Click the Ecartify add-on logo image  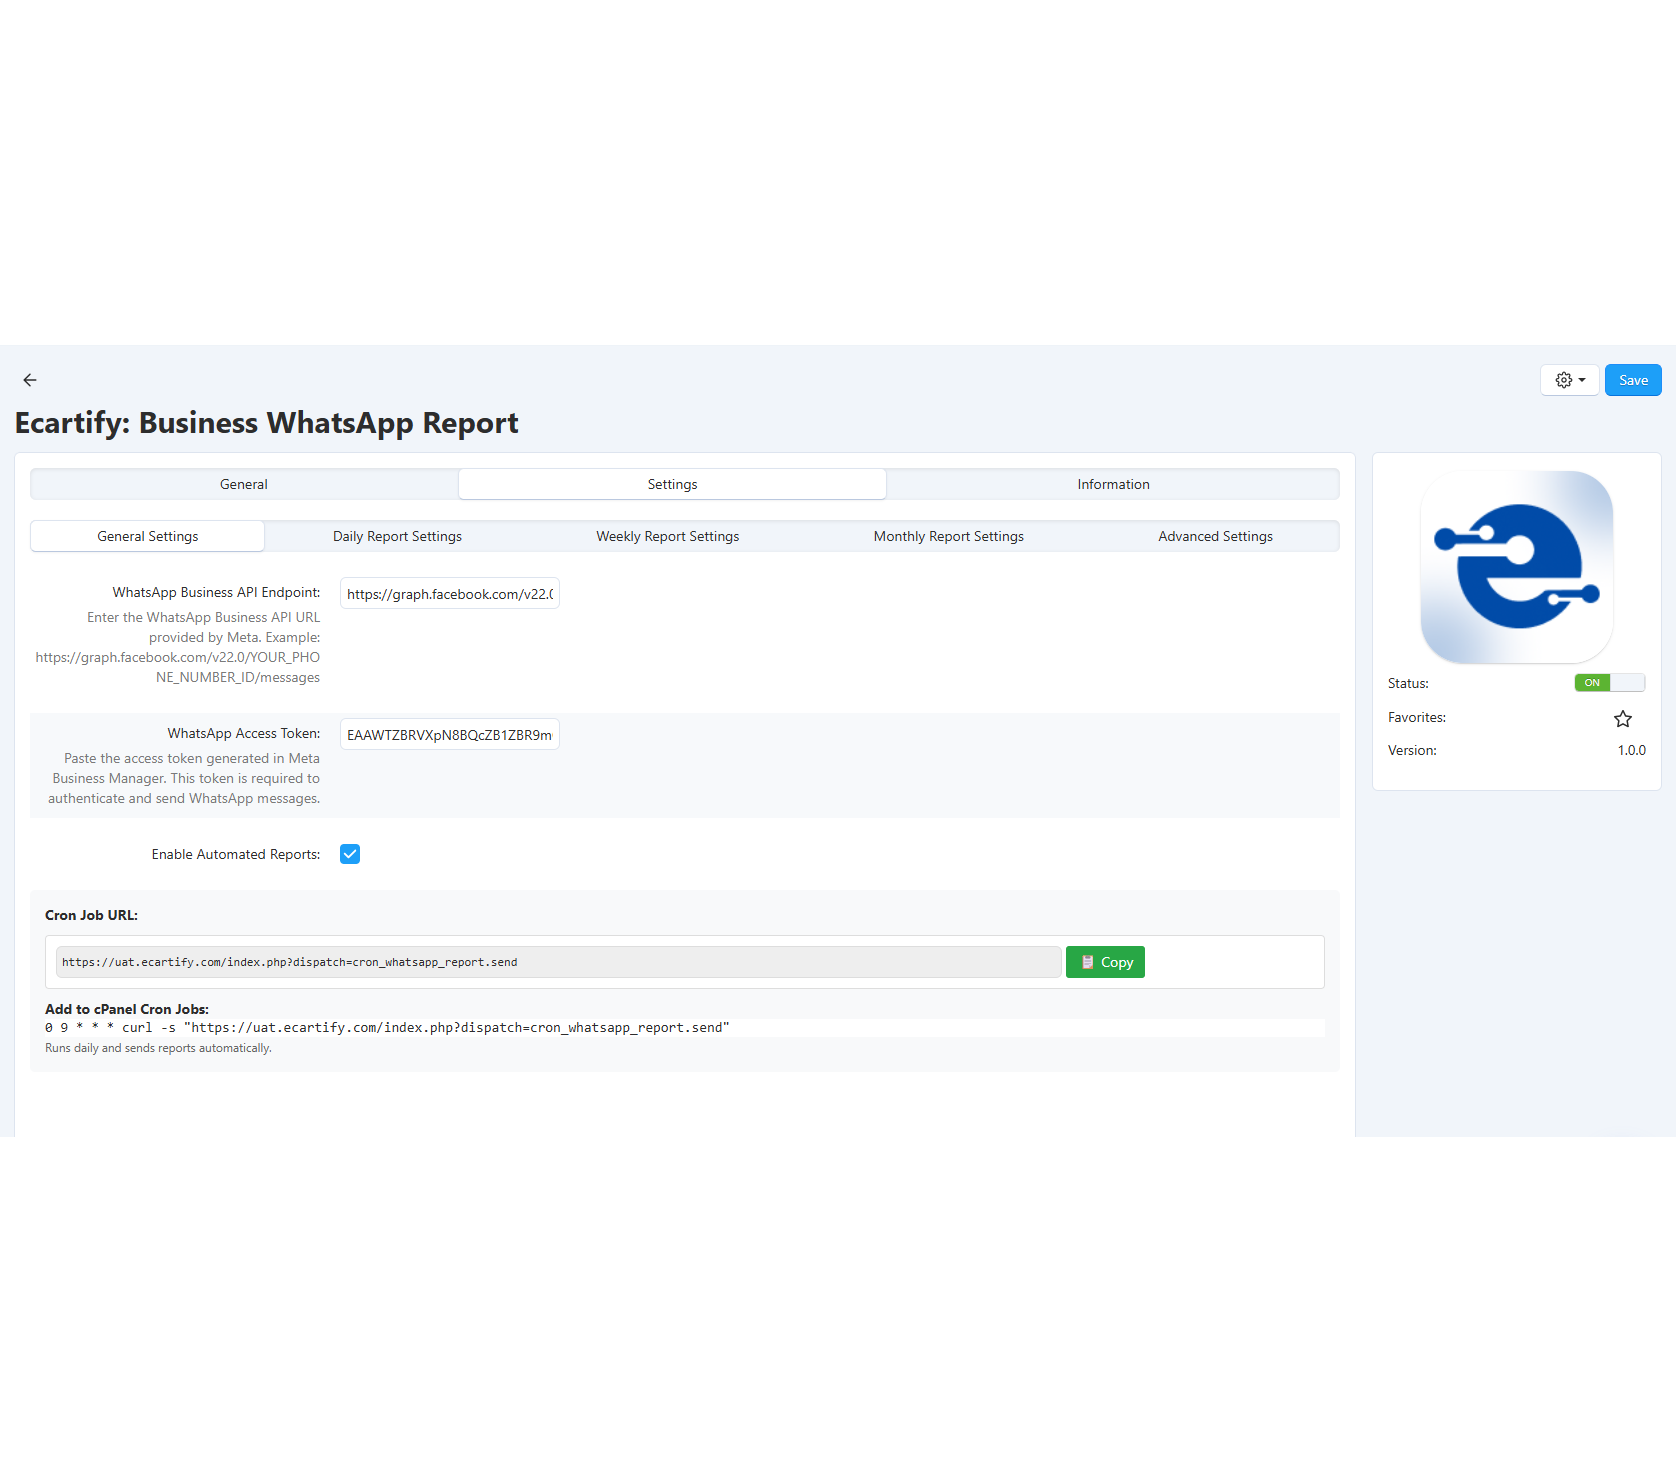pos(1516,567)
